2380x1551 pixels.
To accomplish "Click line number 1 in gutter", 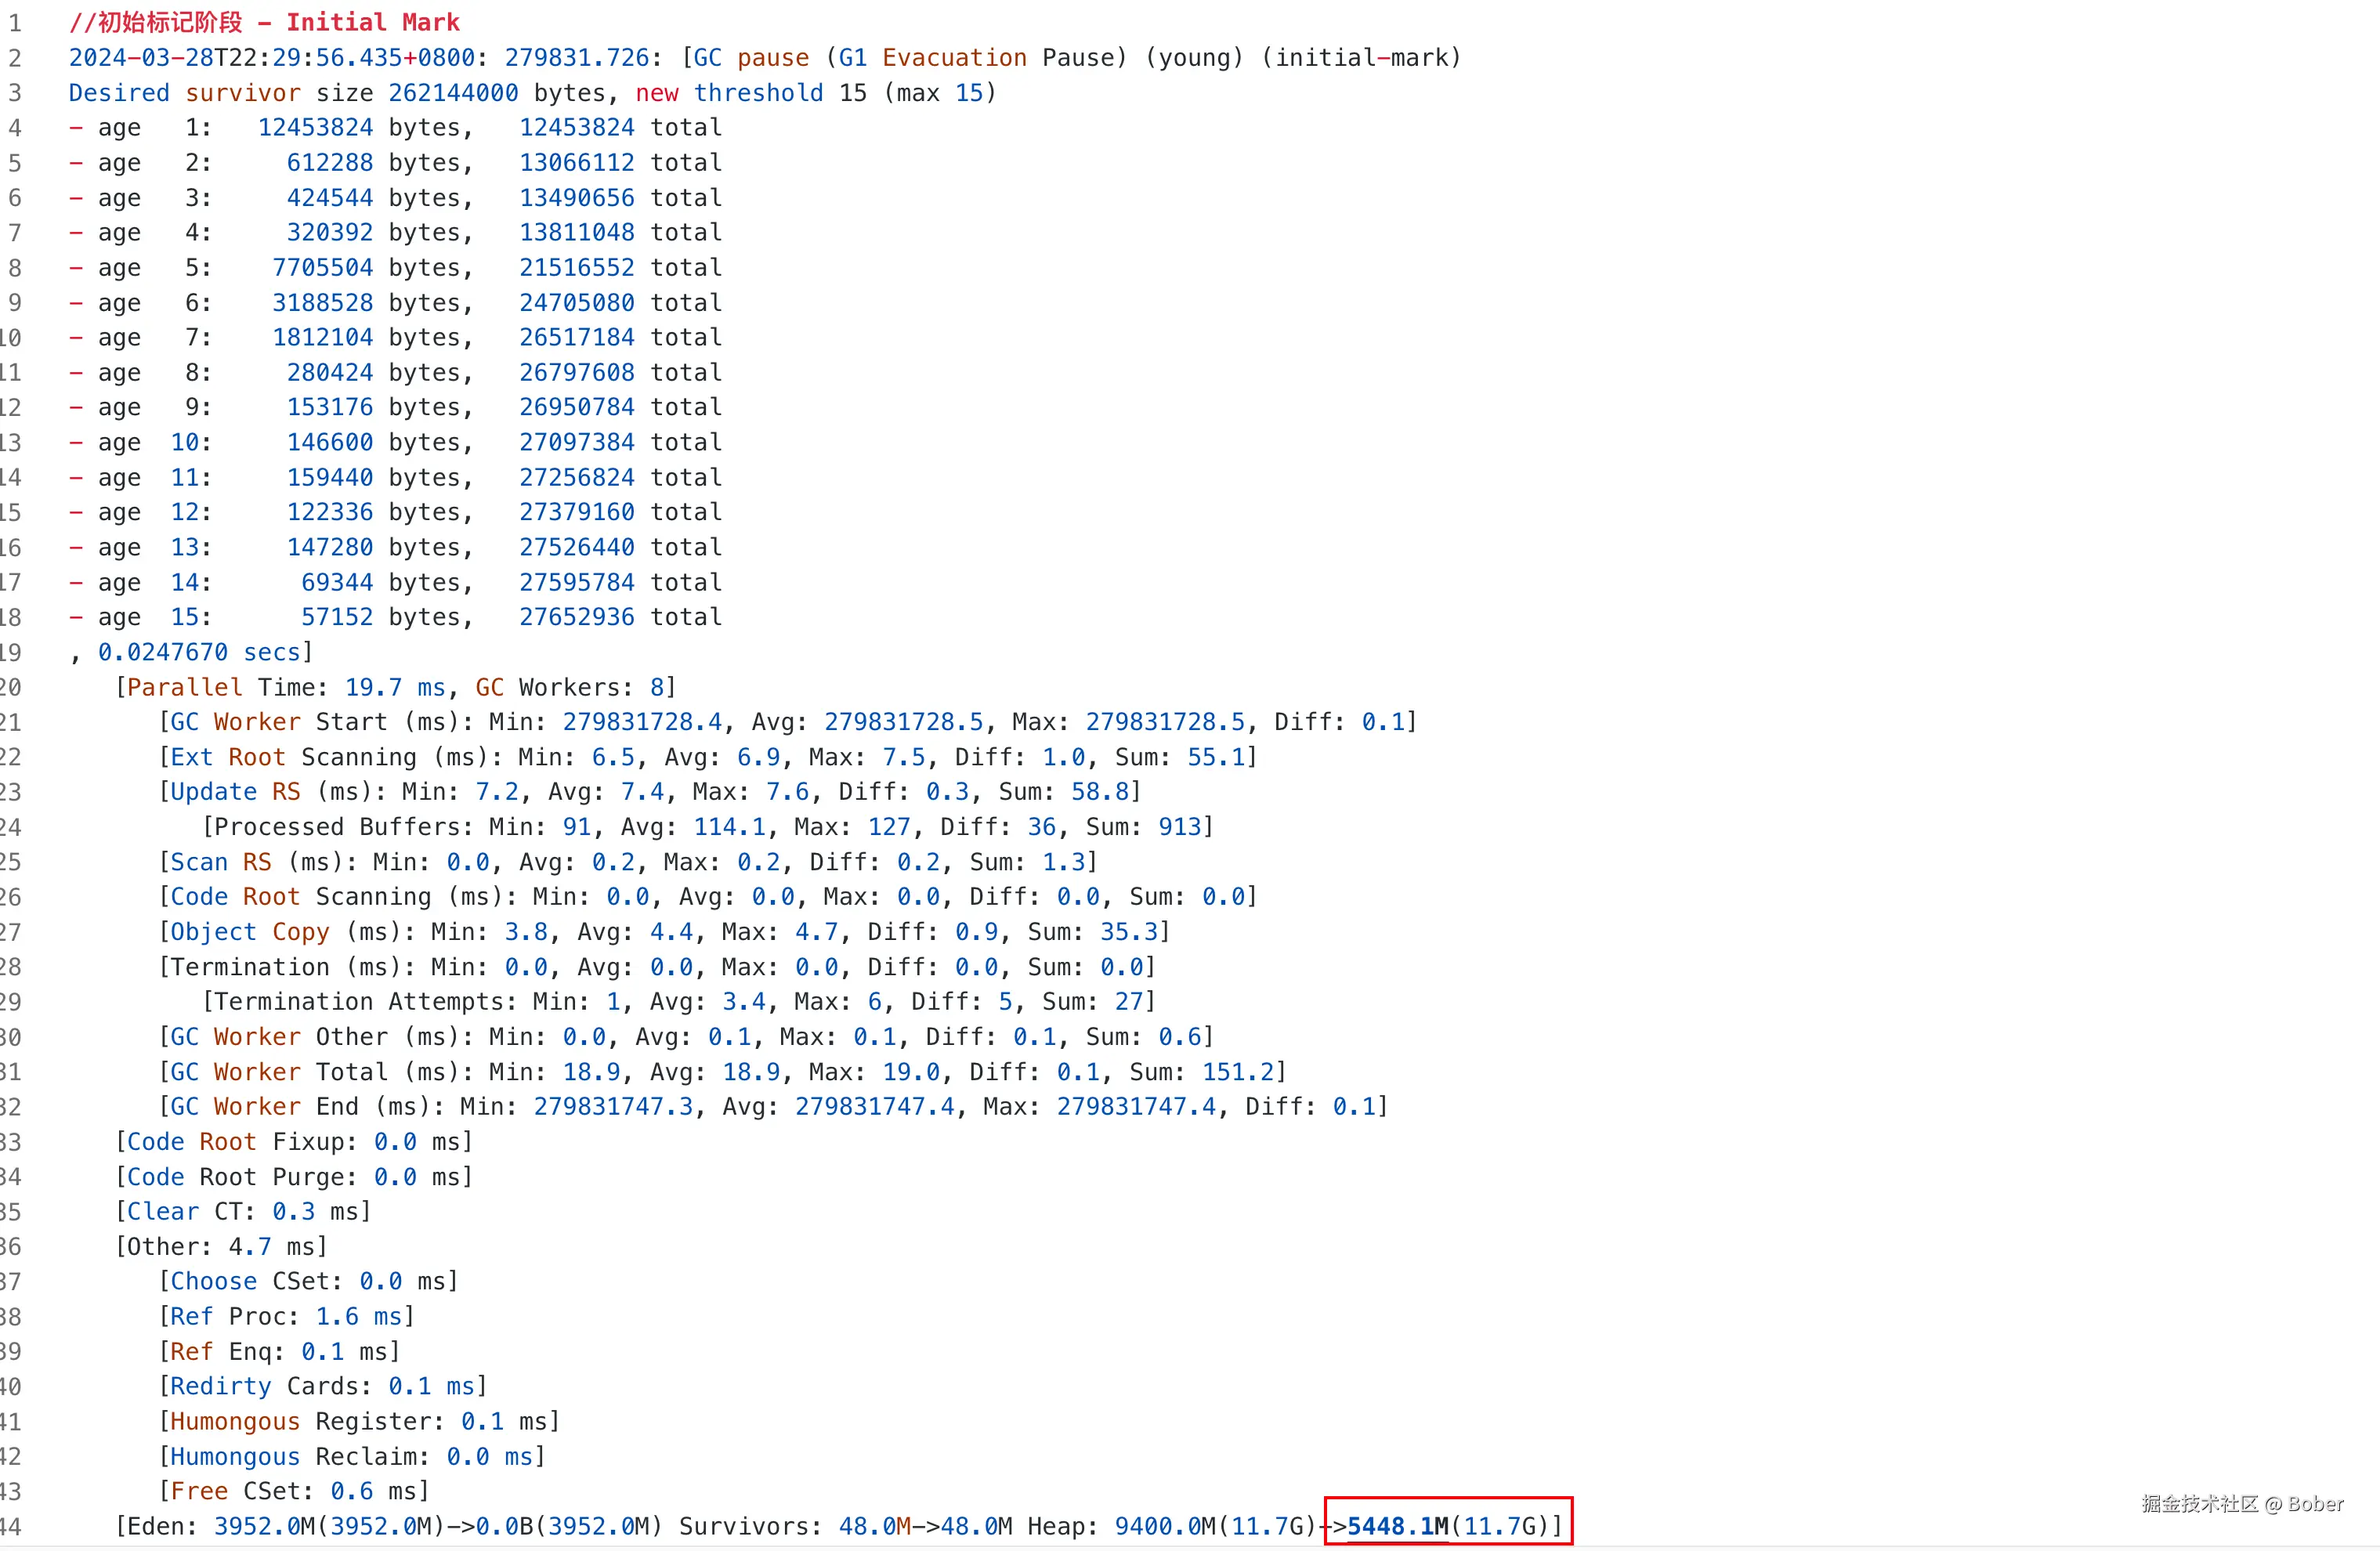I will (x=14, y=22).
